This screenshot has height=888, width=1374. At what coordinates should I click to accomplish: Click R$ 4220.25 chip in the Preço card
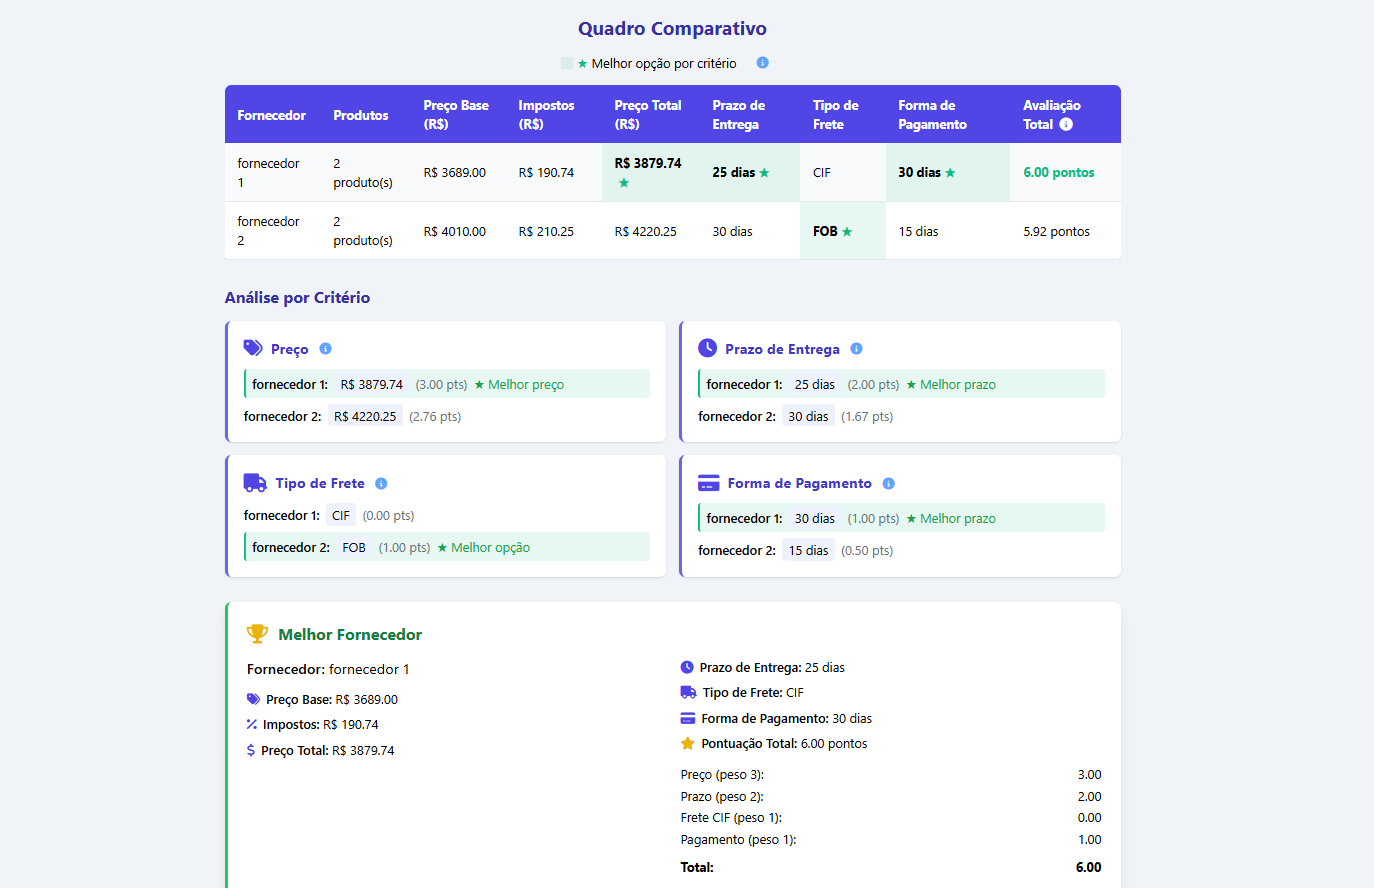tap(365, 417)
